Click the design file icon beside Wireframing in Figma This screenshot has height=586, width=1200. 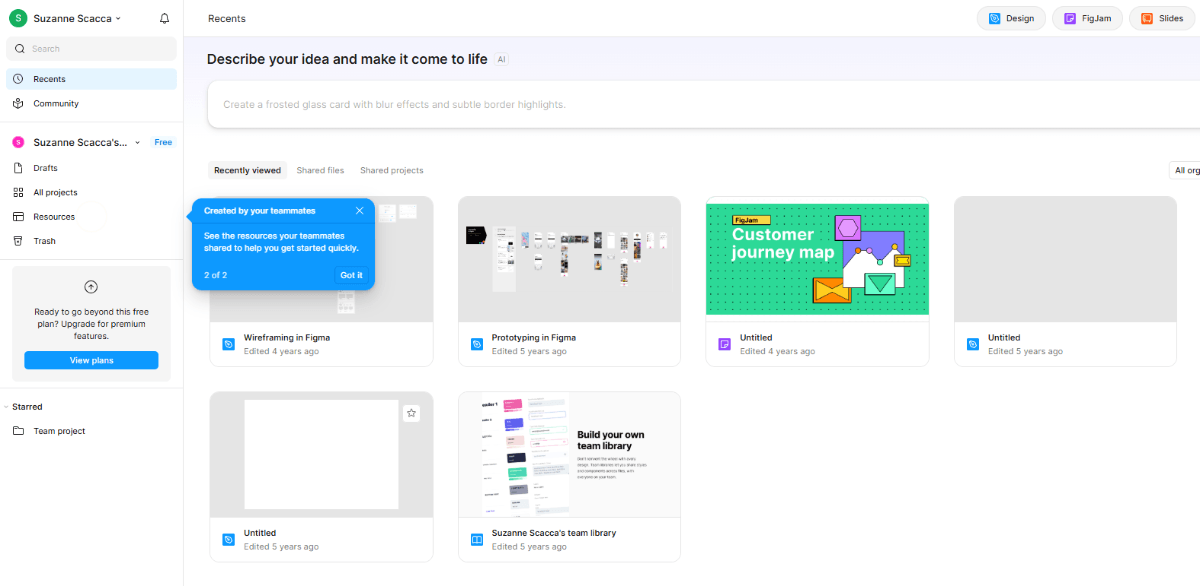pos(229,344)
